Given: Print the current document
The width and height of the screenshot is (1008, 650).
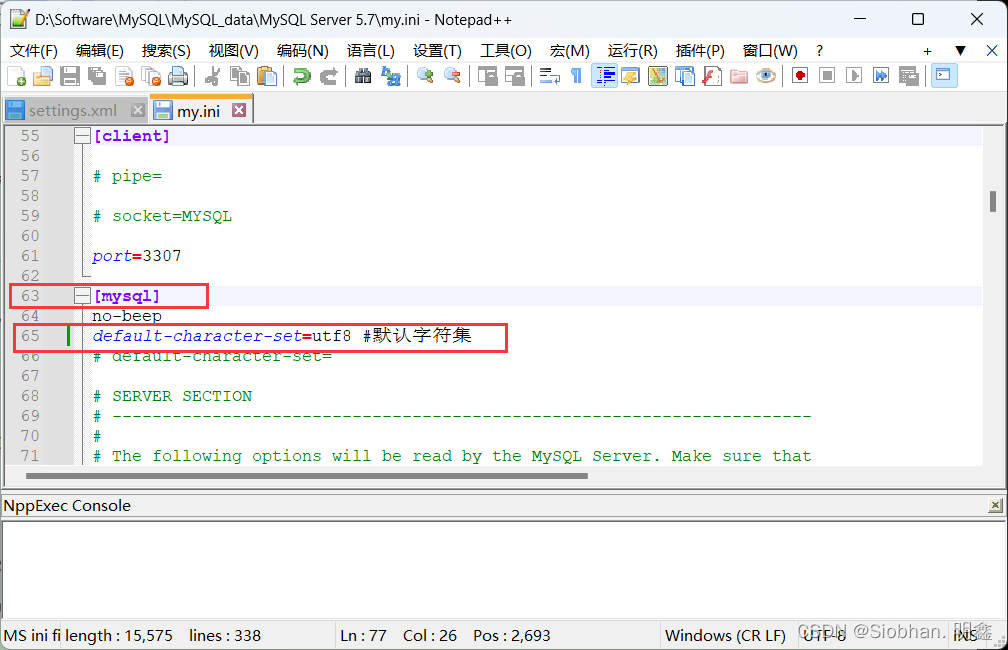Looking at the screenshot, I should coord(178,75).
